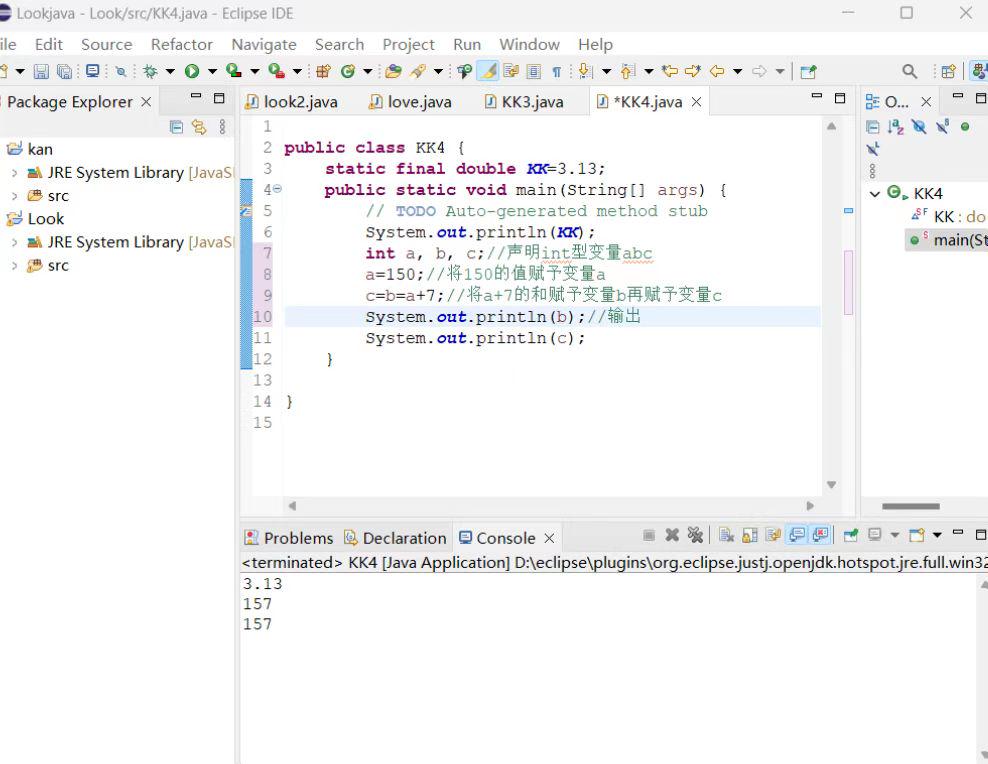
Task: Click the Debug bug icon
Action: (x=150, y=71)
